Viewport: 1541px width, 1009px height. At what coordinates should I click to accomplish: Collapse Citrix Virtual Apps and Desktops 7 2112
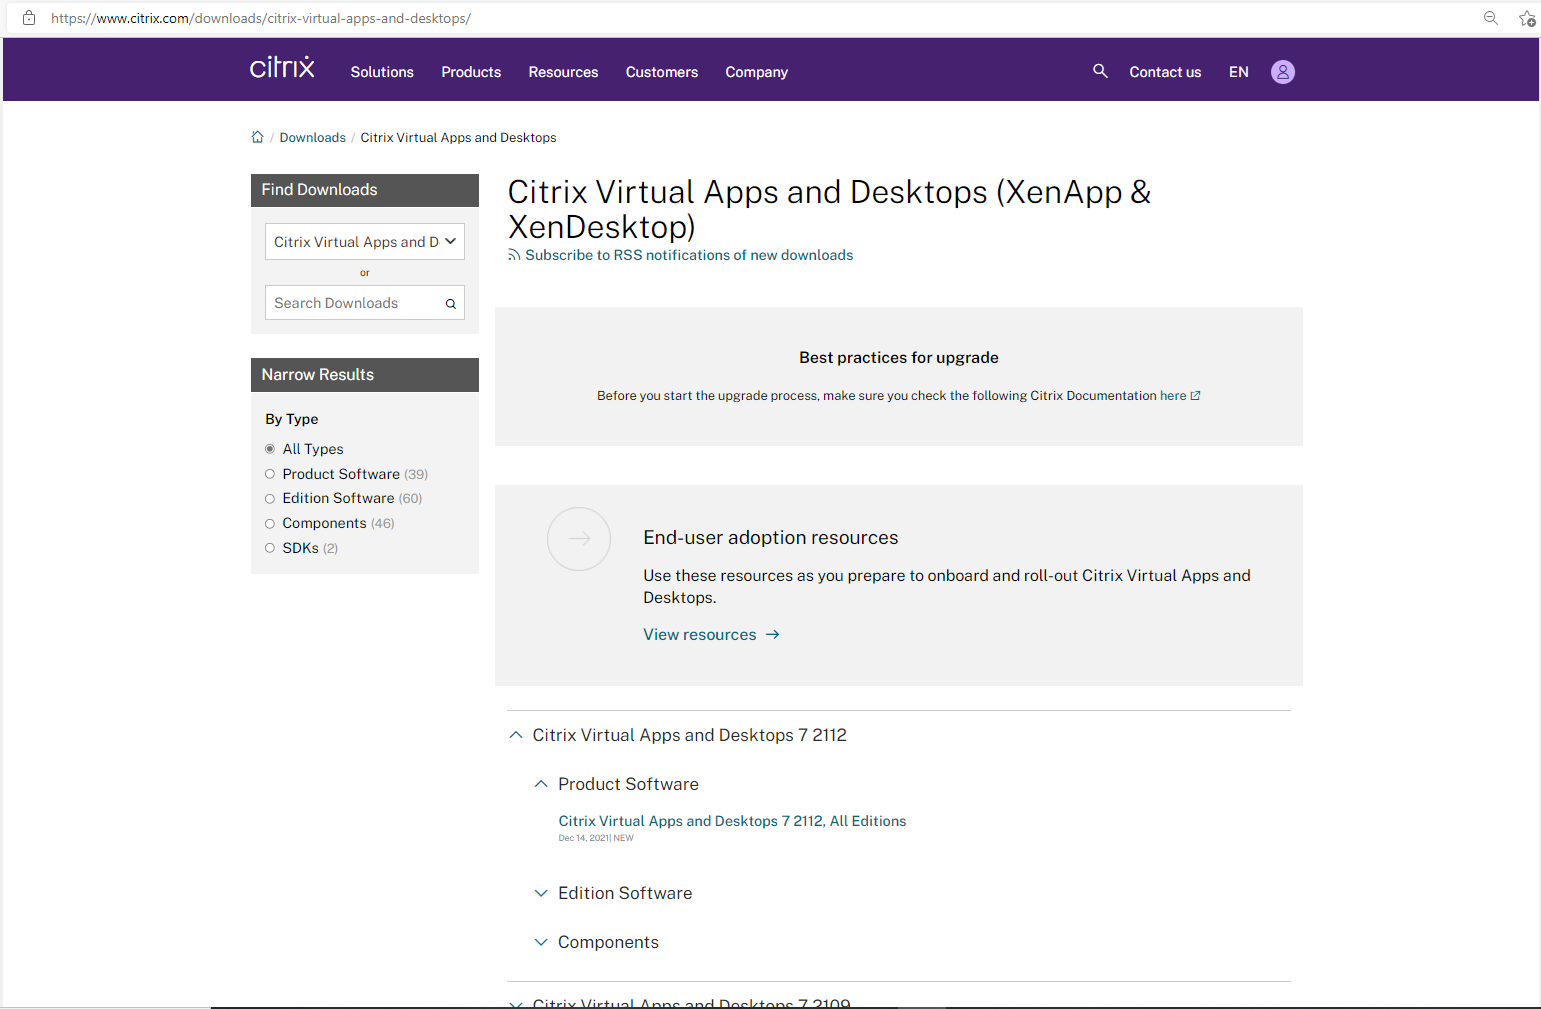[x=516, y=735]
